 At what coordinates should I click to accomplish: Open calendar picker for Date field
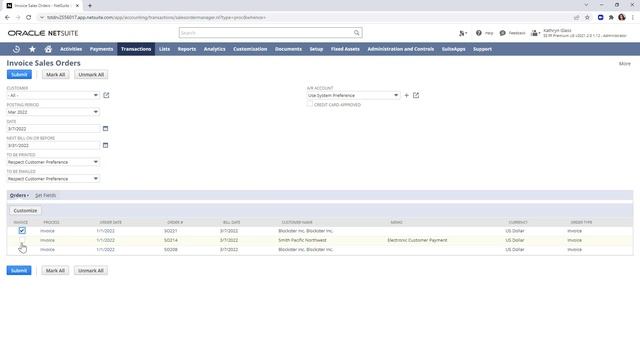[x=105, y=129]
